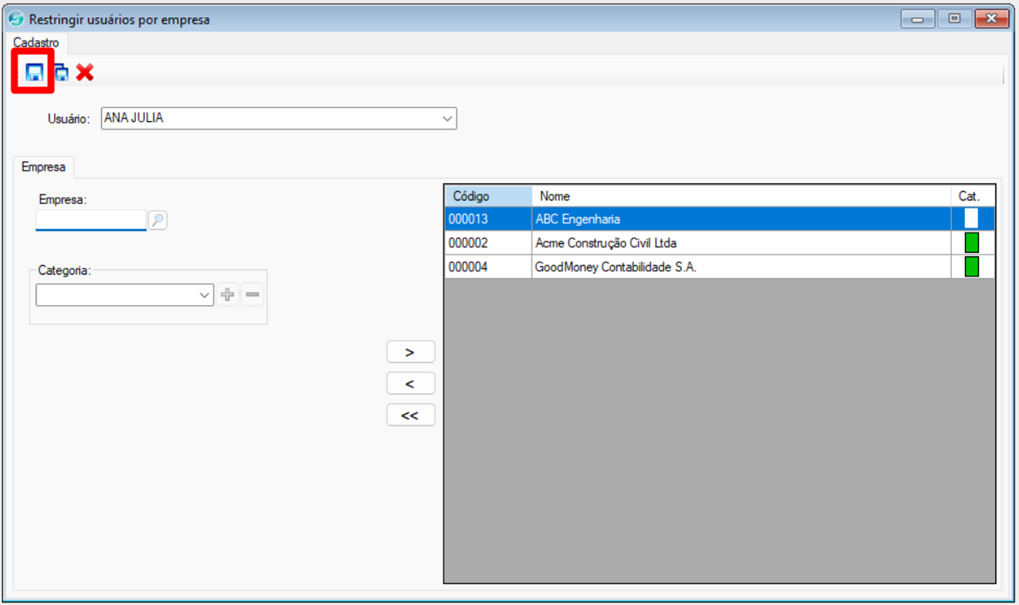Click the save-and-copy double disk icon

(x=61, y=72)
